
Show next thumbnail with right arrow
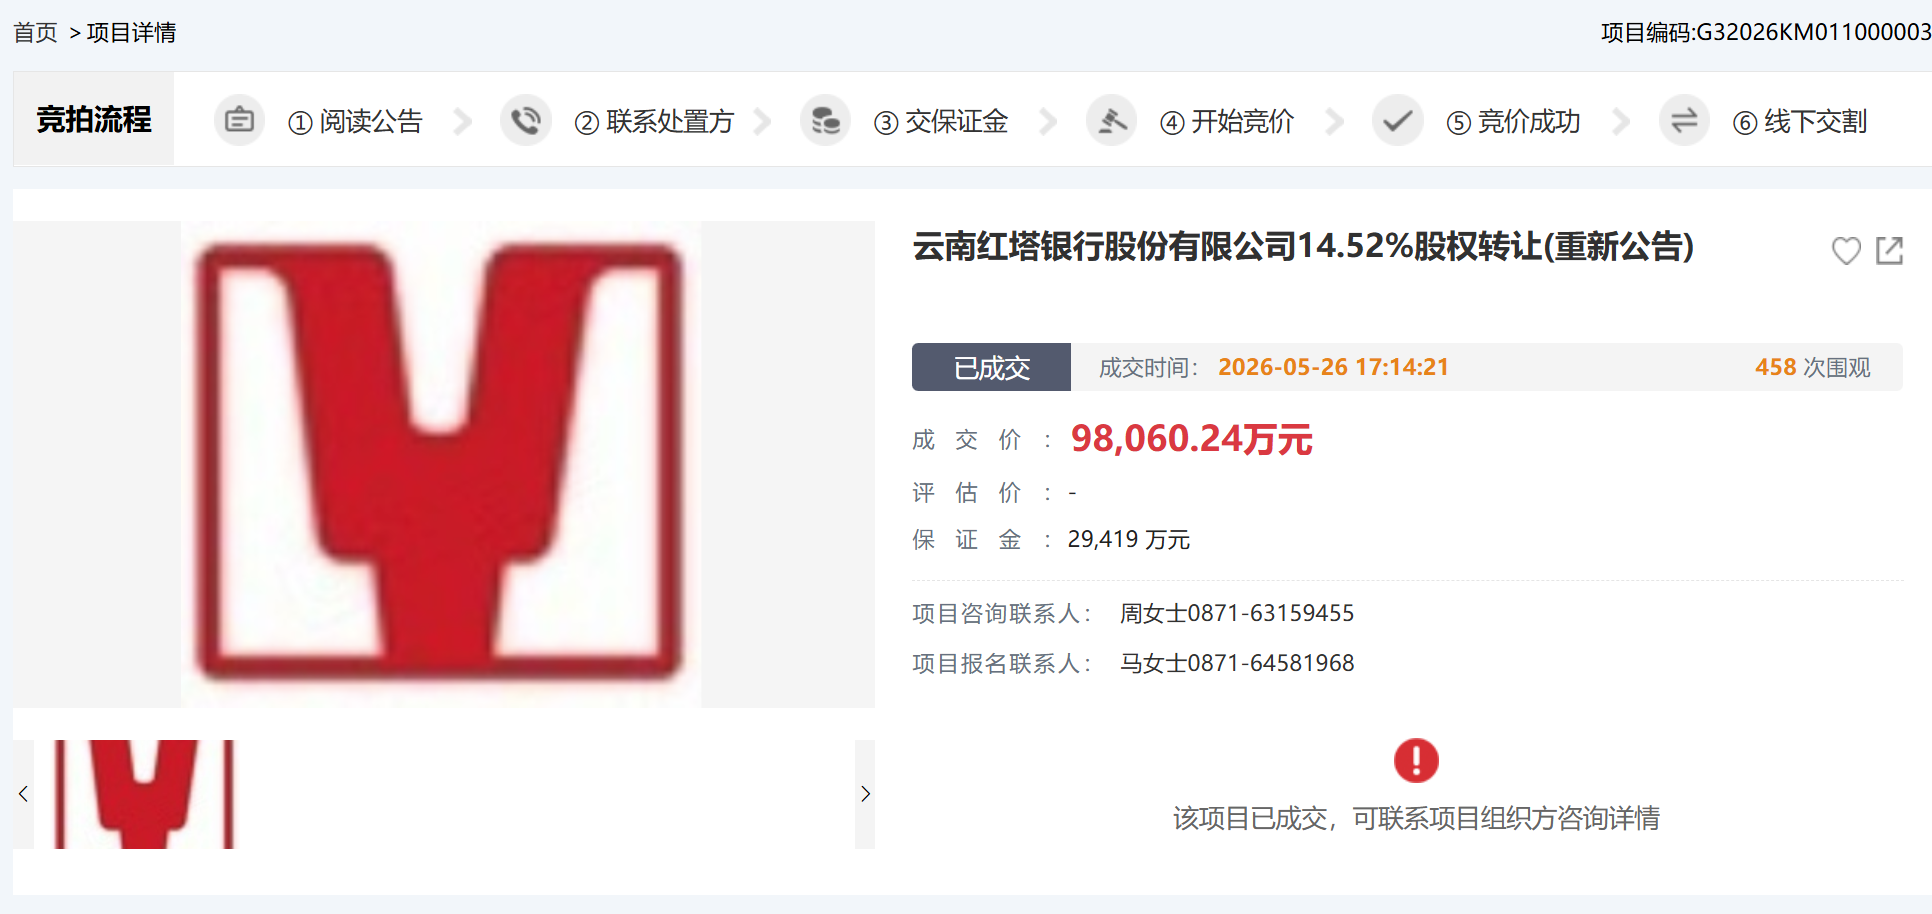[865, 794]
